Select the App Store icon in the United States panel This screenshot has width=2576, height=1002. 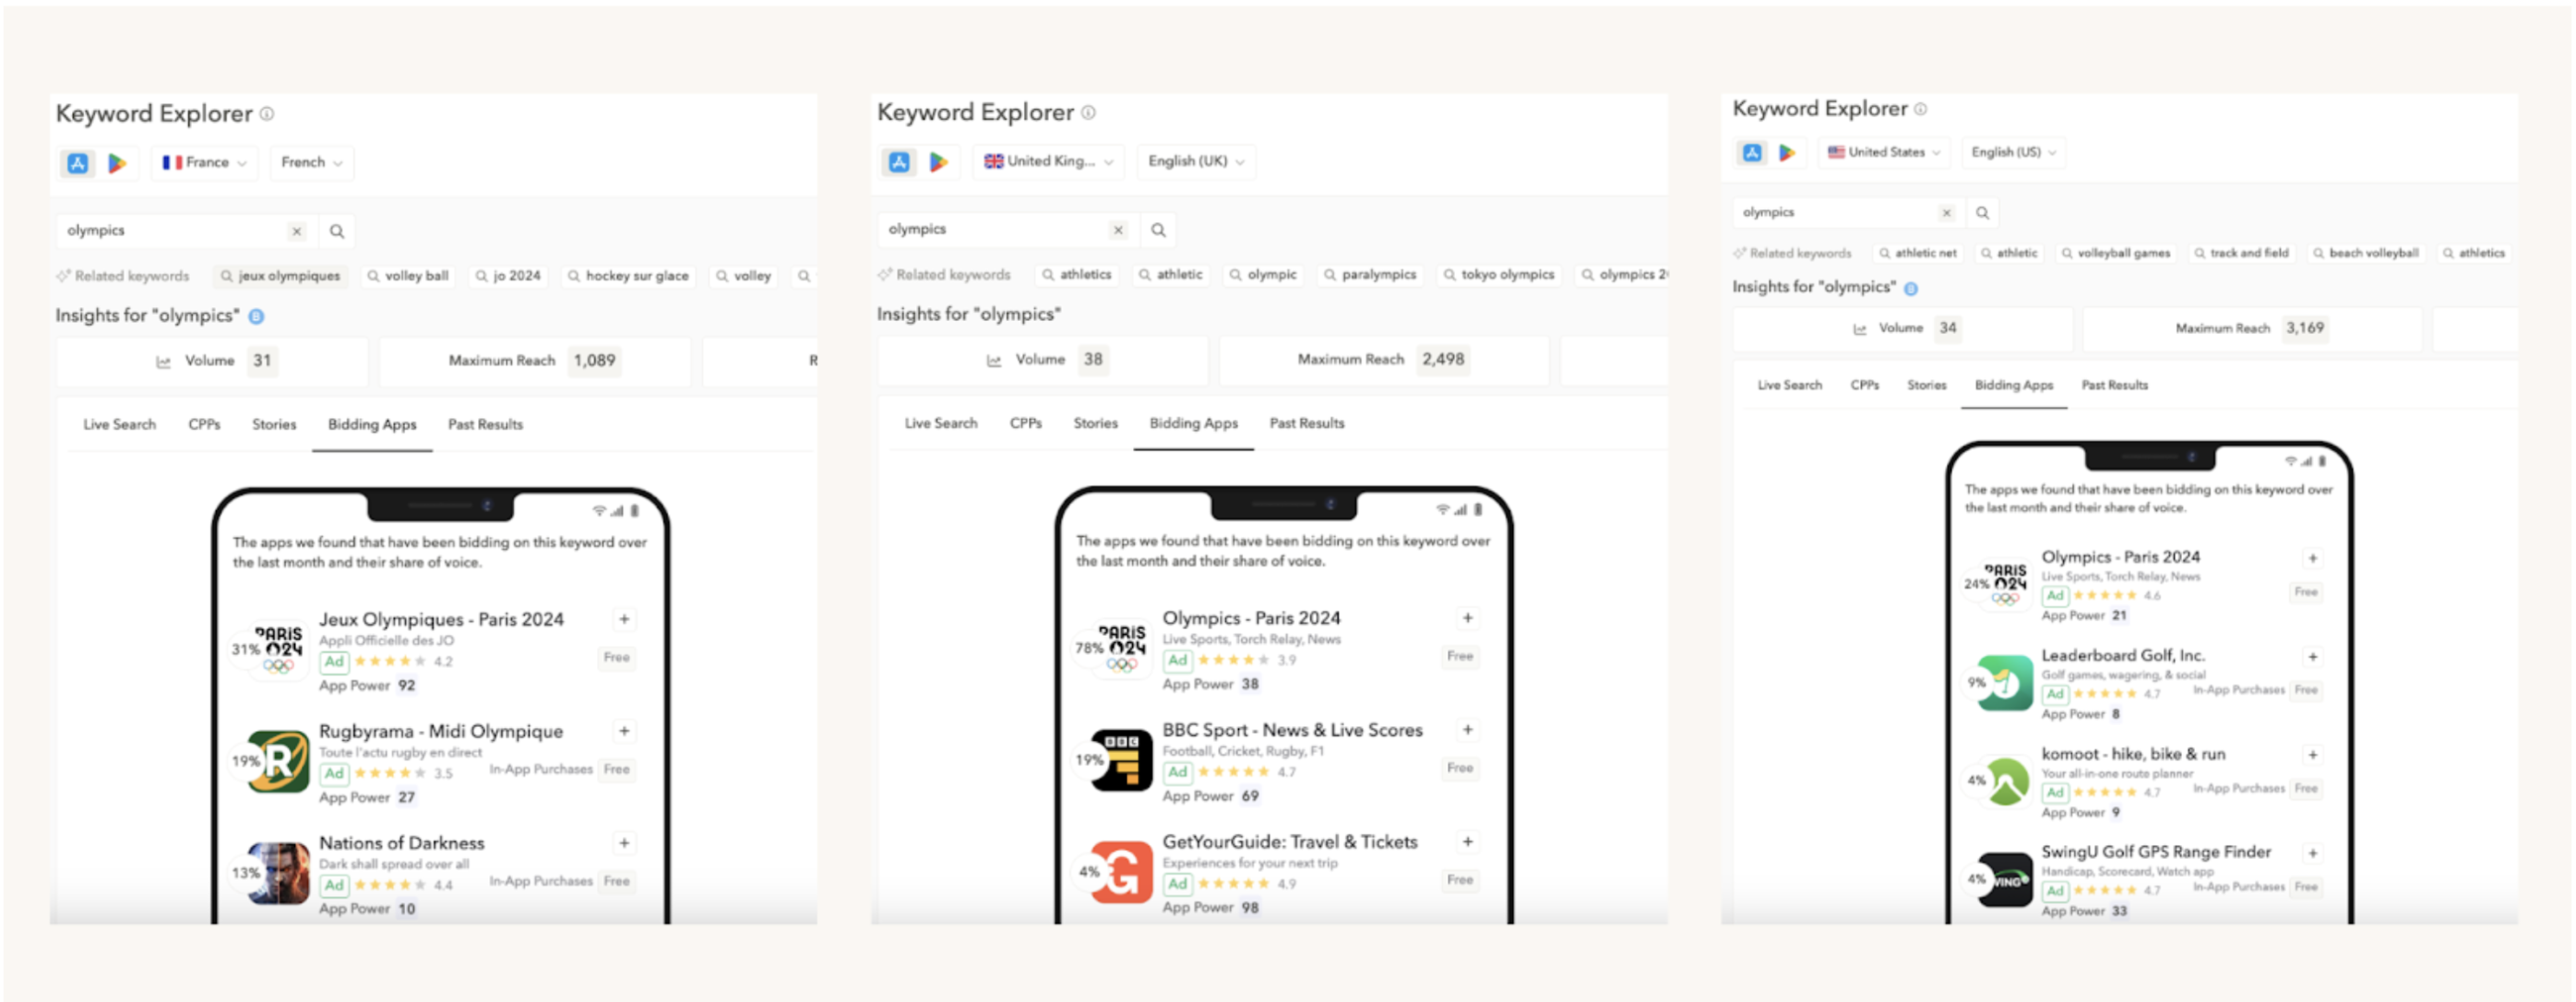coord(1752,153)
